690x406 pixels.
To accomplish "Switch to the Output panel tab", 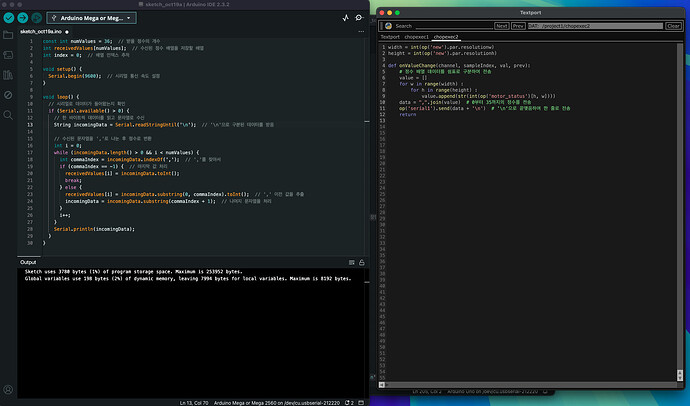I will [28, 262].
